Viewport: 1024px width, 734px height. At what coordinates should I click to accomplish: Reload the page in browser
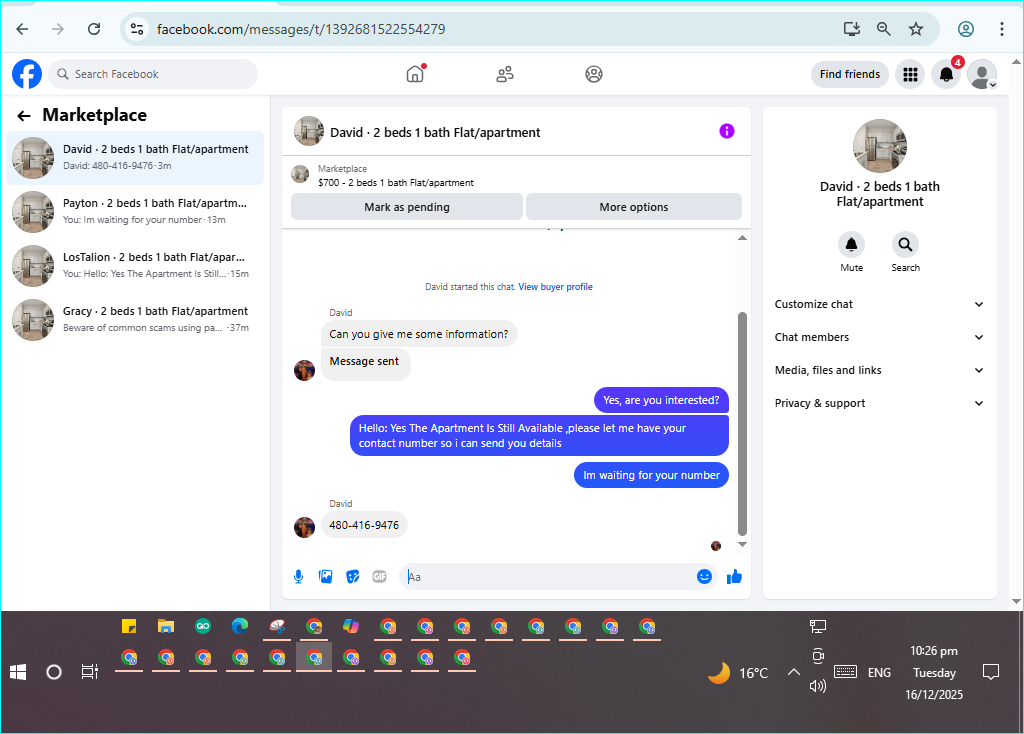tap(94, 29)
